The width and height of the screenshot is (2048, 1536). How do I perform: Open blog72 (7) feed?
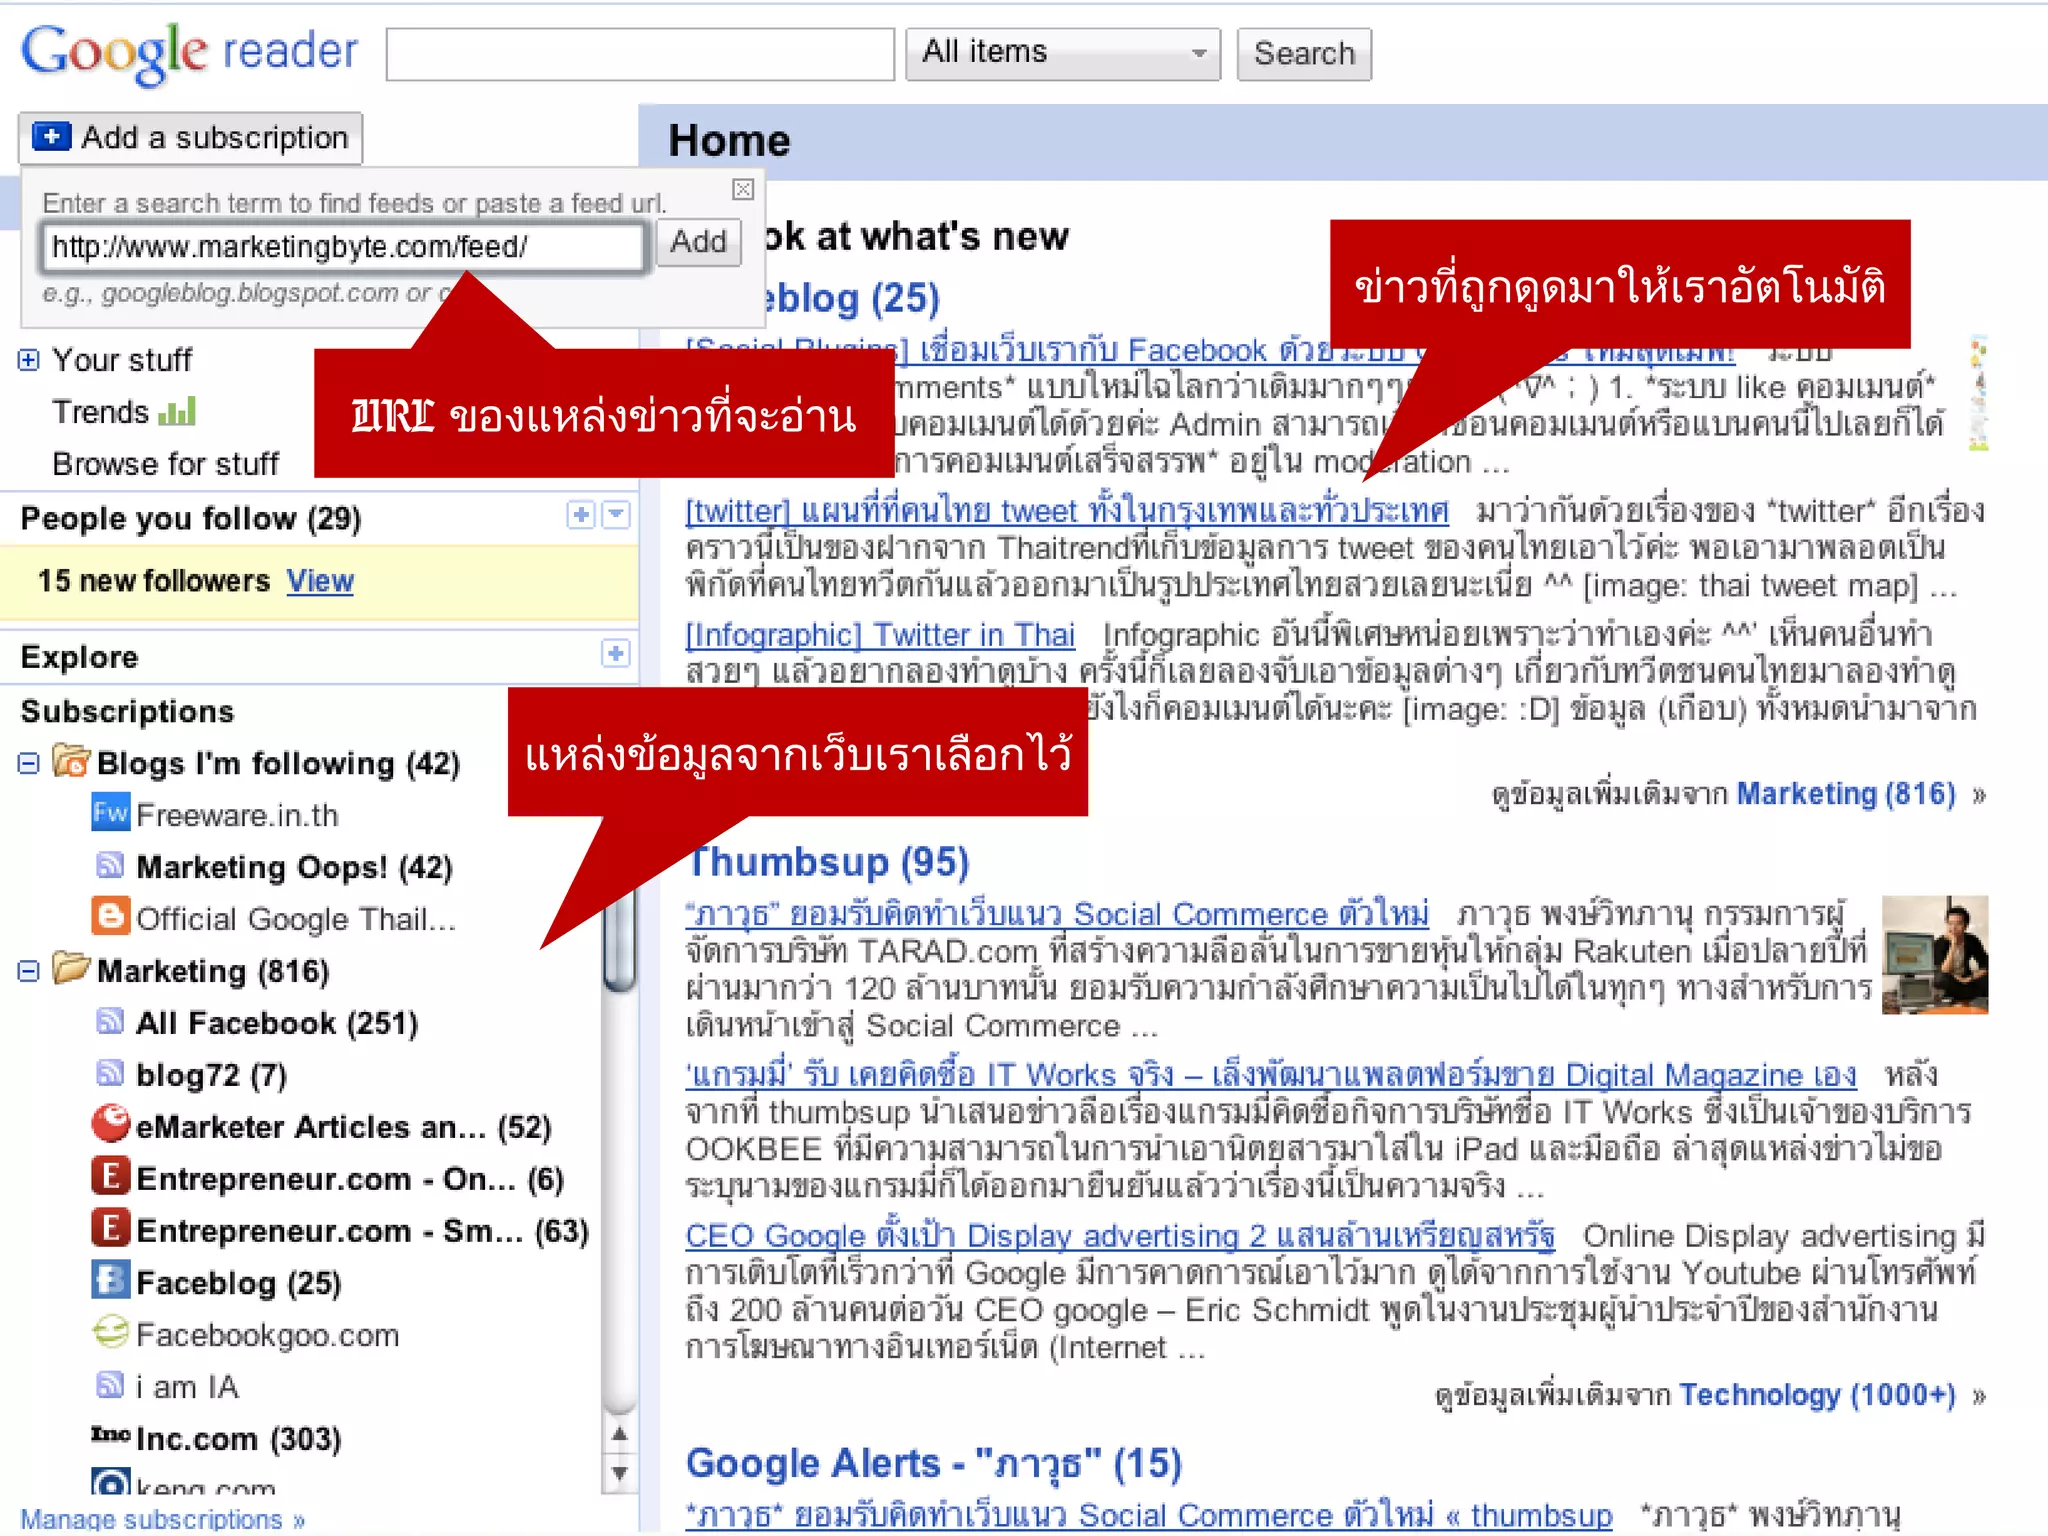(x=211, y=1075)
